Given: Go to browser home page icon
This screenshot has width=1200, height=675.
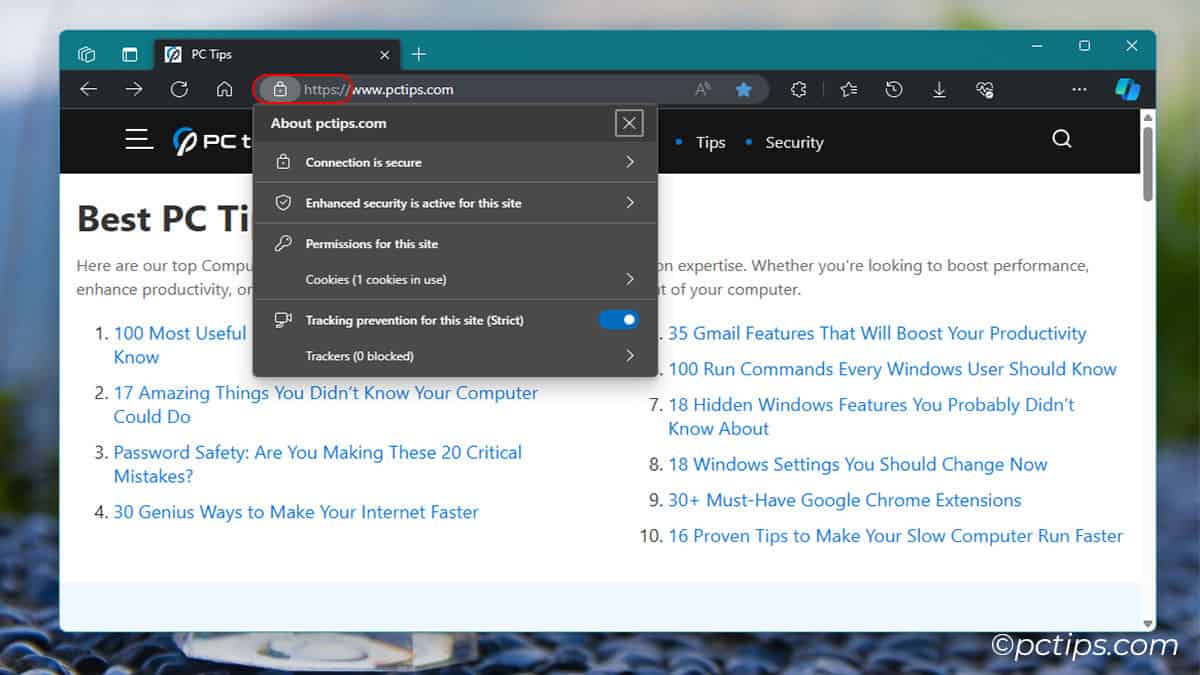Looking at the screenshot, I should [x=224, y=89].
